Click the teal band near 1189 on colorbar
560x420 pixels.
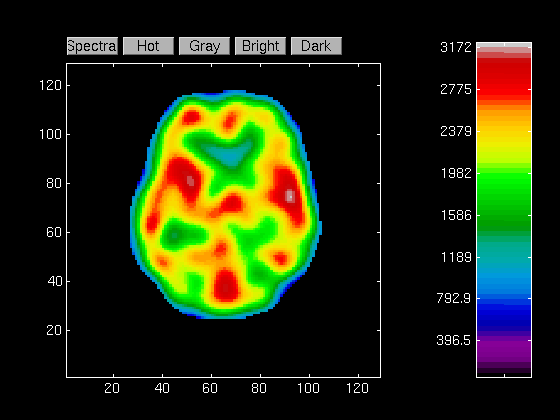[504, 255]
